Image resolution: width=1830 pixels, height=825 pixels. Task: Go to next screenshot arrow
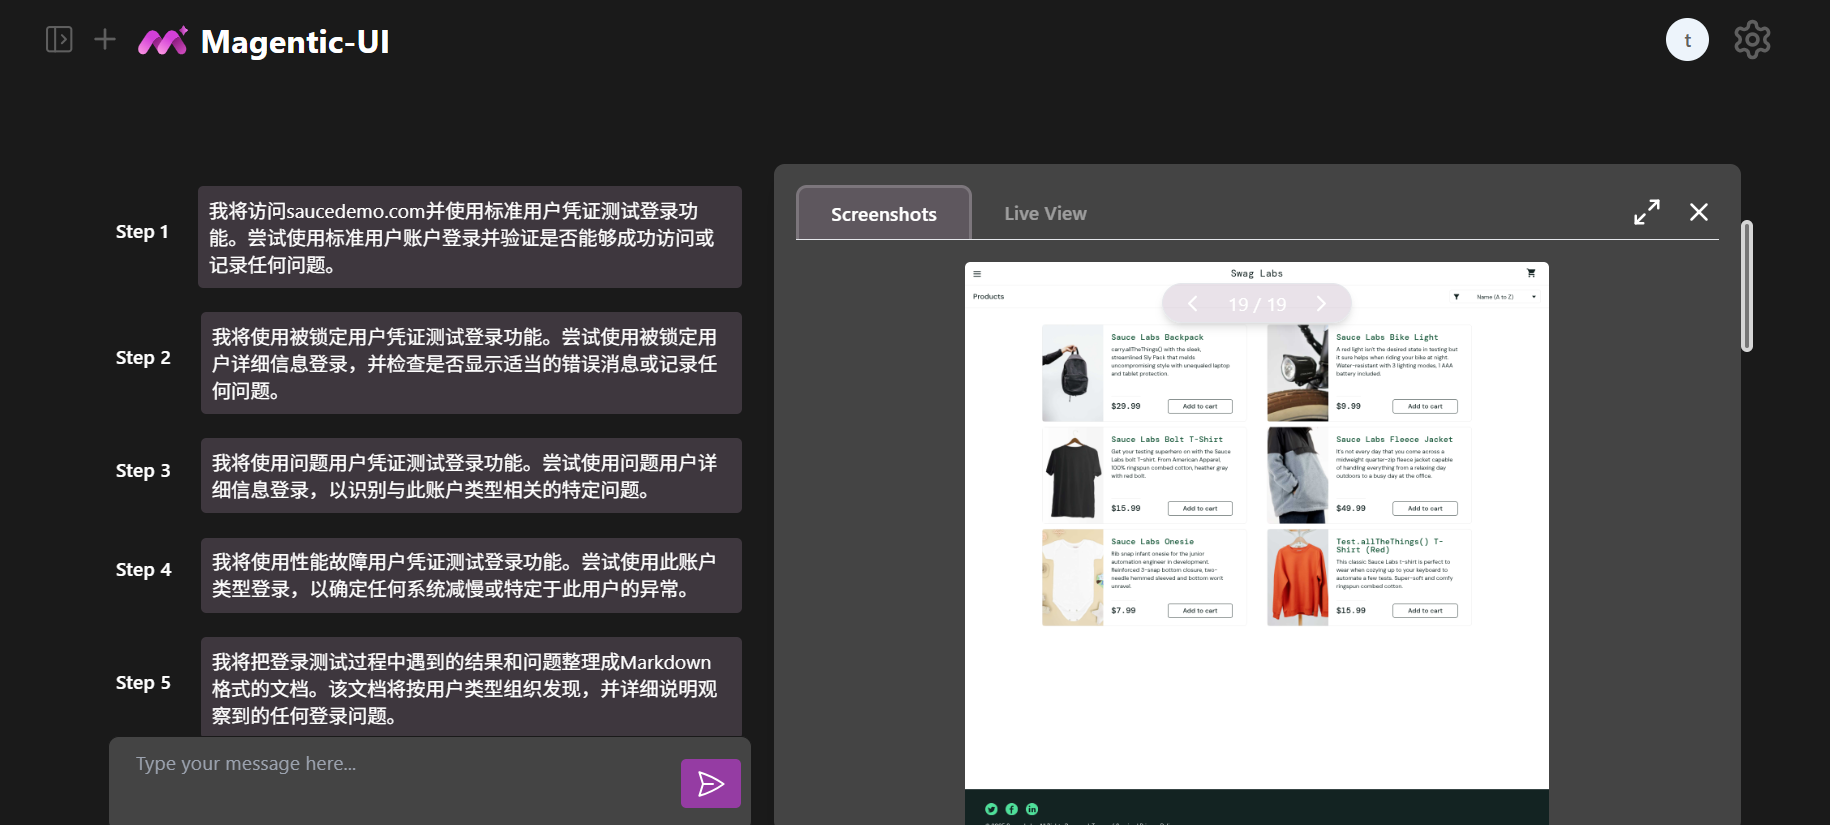1321,304
